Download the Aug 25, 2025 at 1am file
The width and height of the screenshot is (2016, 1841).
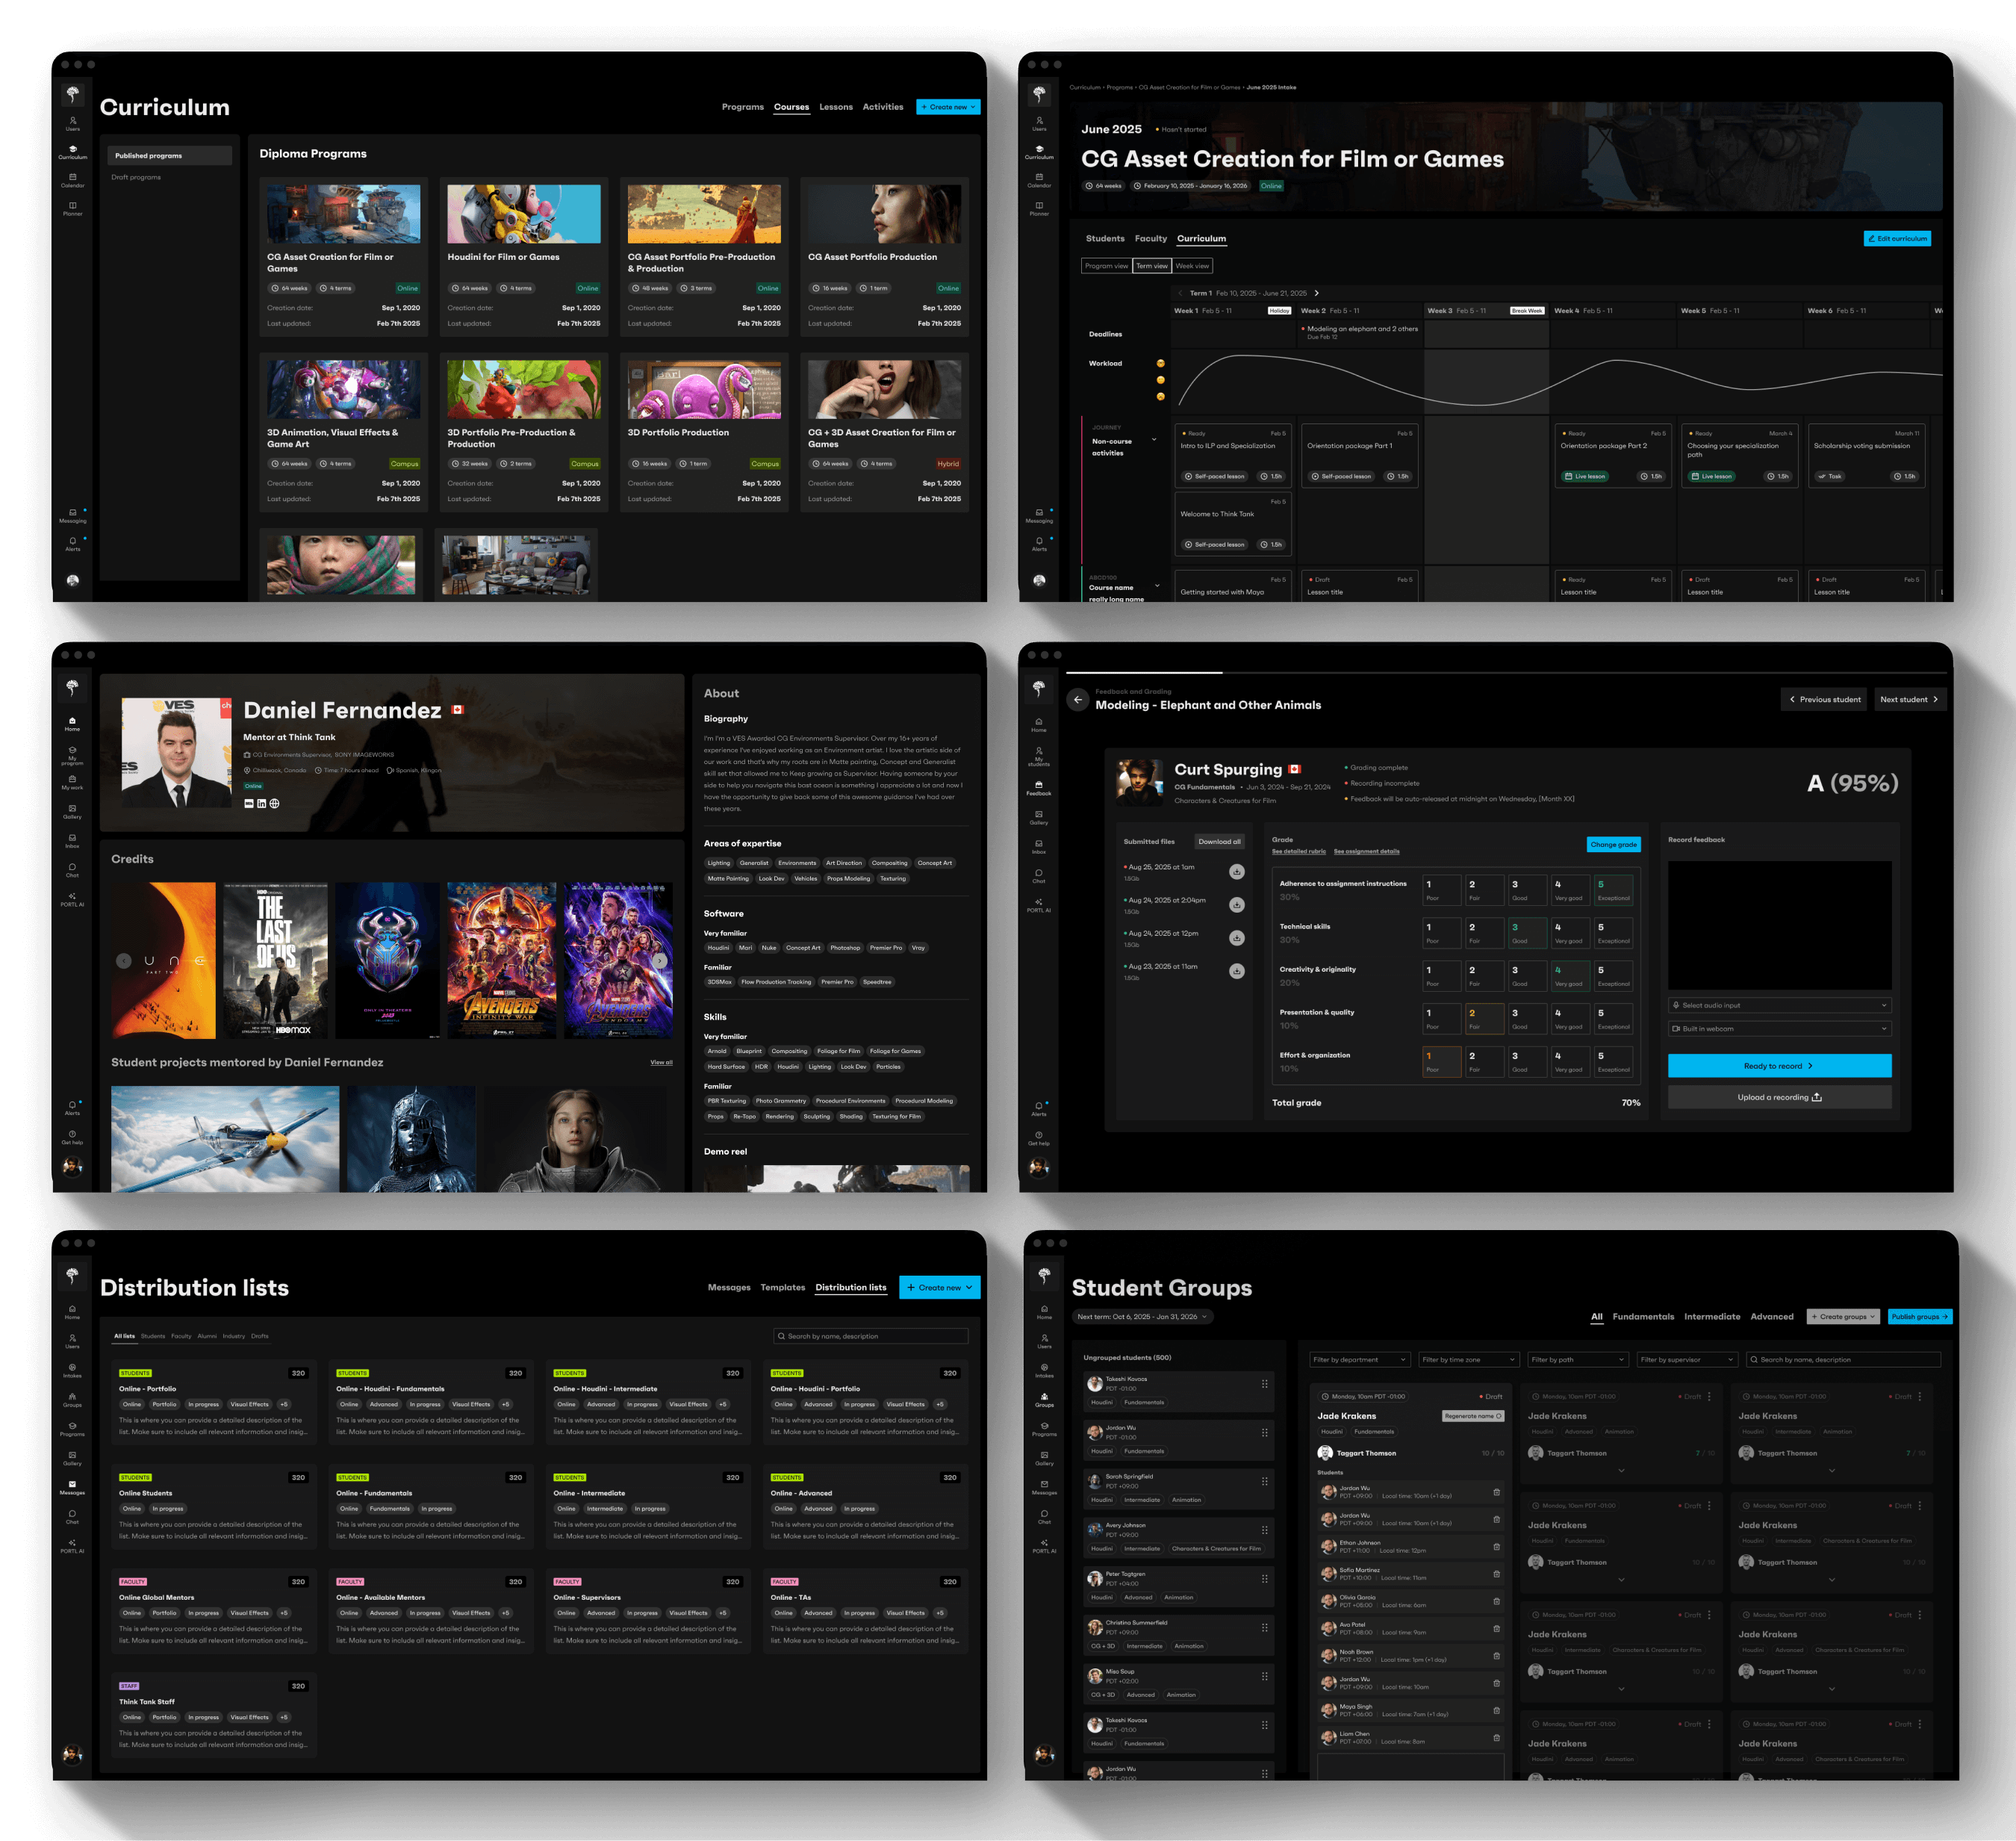(1236, 871)
